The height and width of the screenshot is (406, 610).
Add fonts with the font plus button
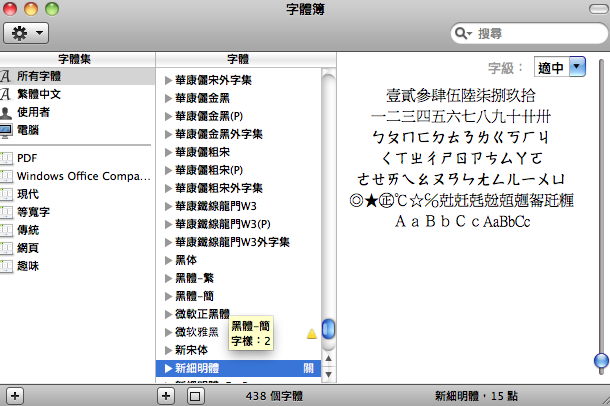click(x=166, y=396)
